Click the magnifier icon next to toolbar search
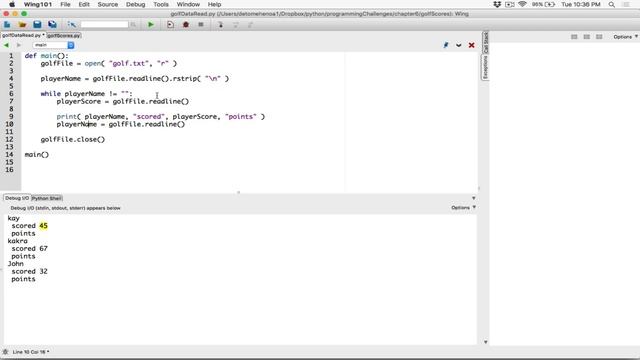The image size is (640, 360). pyautogui.click(x=133, y=25)
